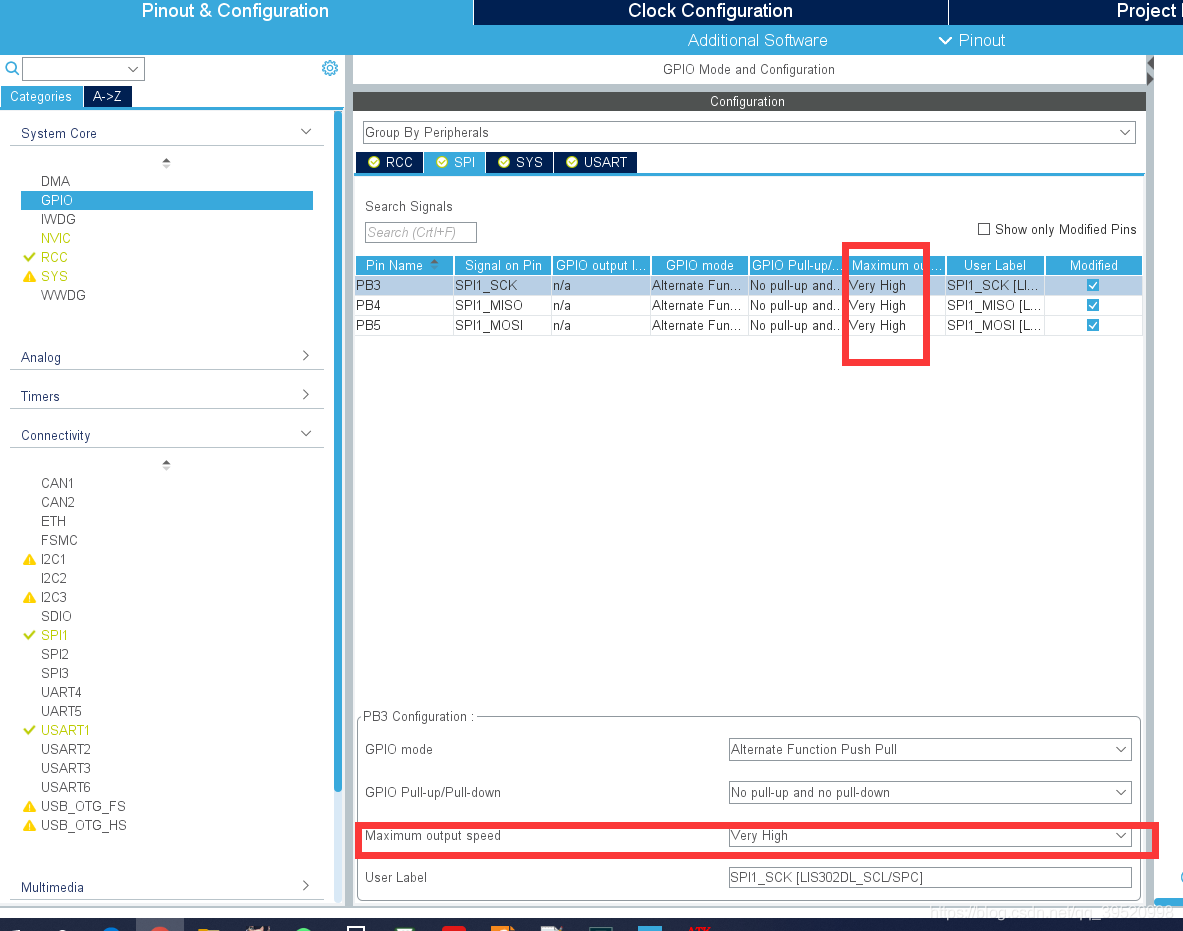The width and height of the screenshot is (1183, 931).
Task: Click the I2C3 warning icon
Action: [29, 598]
